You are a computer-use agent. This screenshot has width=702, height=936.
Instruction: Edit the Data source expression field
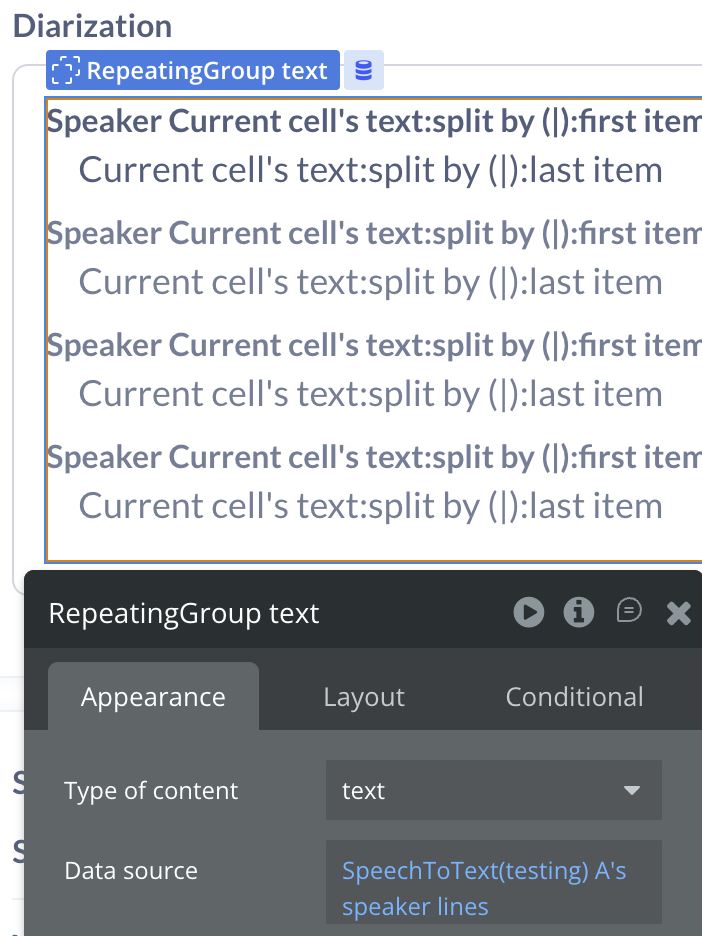coord(493,889)
